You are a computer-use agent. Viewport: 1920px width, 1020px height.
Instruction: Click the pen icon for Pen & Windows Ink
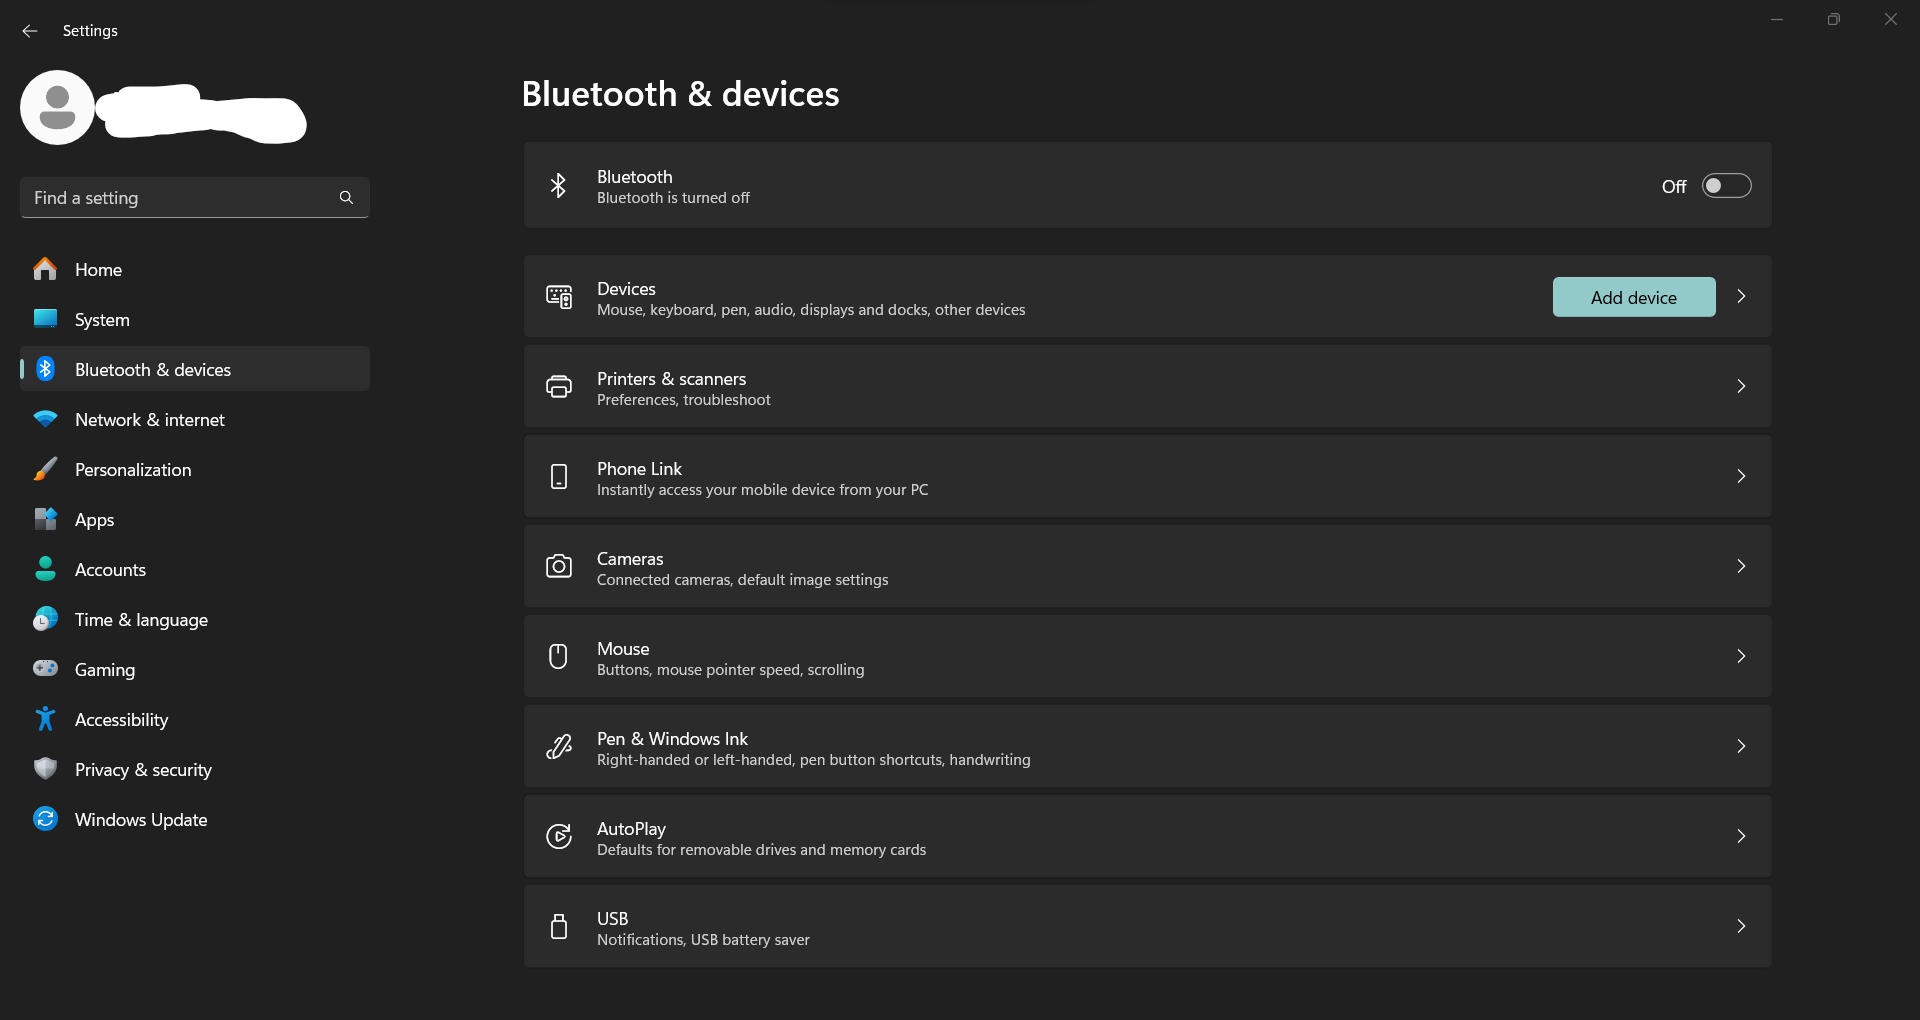[x=559, y=747]
